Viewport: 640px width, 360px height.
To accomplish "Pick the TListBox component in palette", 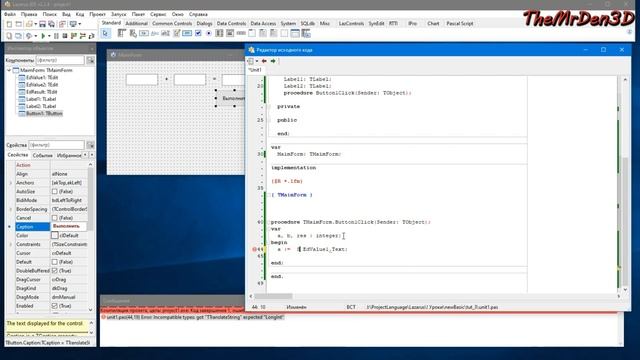I will [219, 33].
